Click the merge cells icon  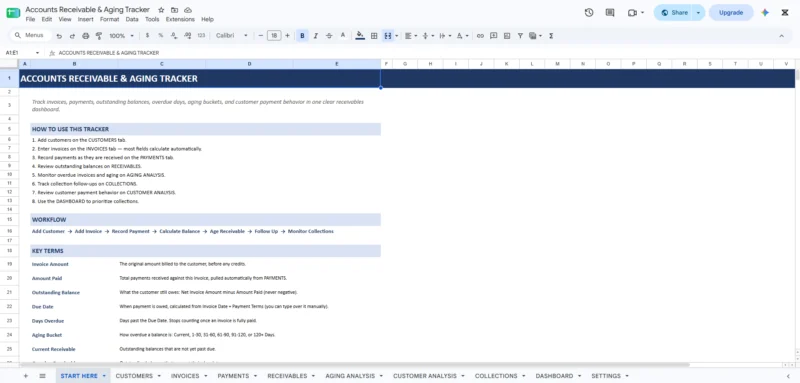tap(388, 36)
